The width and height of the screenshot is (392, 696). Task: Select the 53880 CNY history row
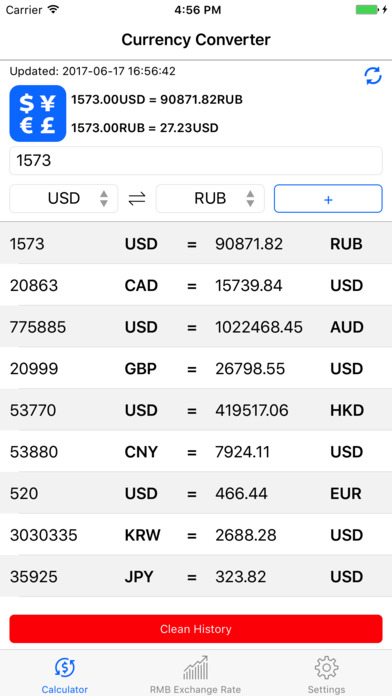point(196,452)
